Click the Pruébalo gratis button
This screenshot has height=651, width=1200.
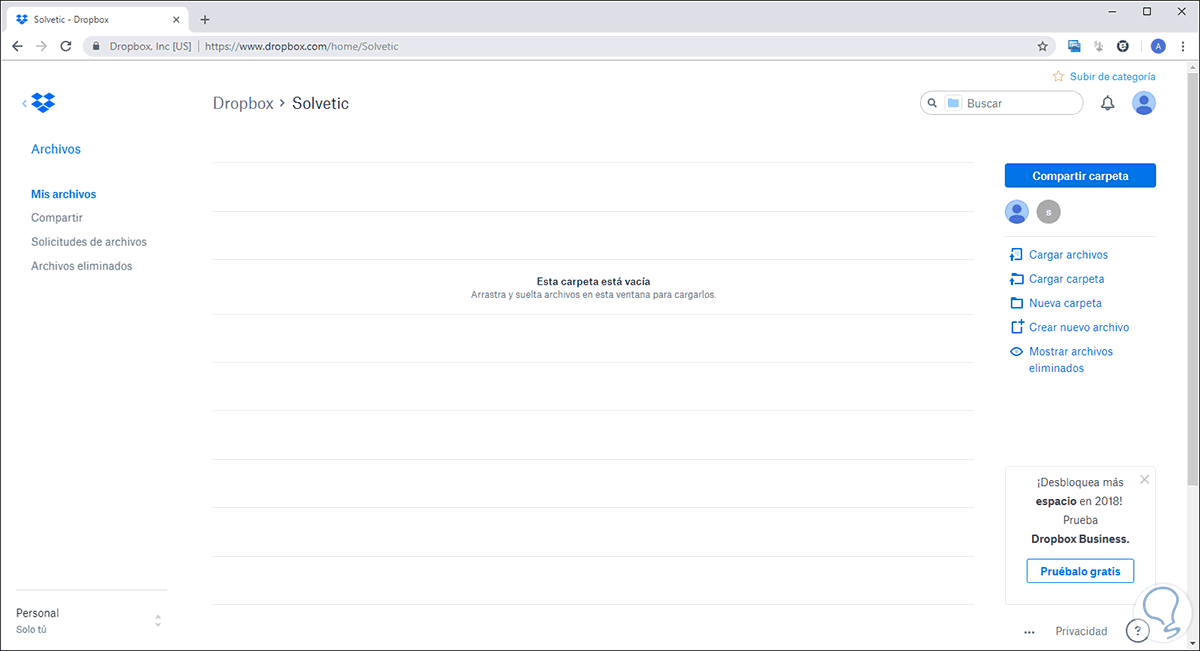pyautogui.click(x=1080, y=571)
